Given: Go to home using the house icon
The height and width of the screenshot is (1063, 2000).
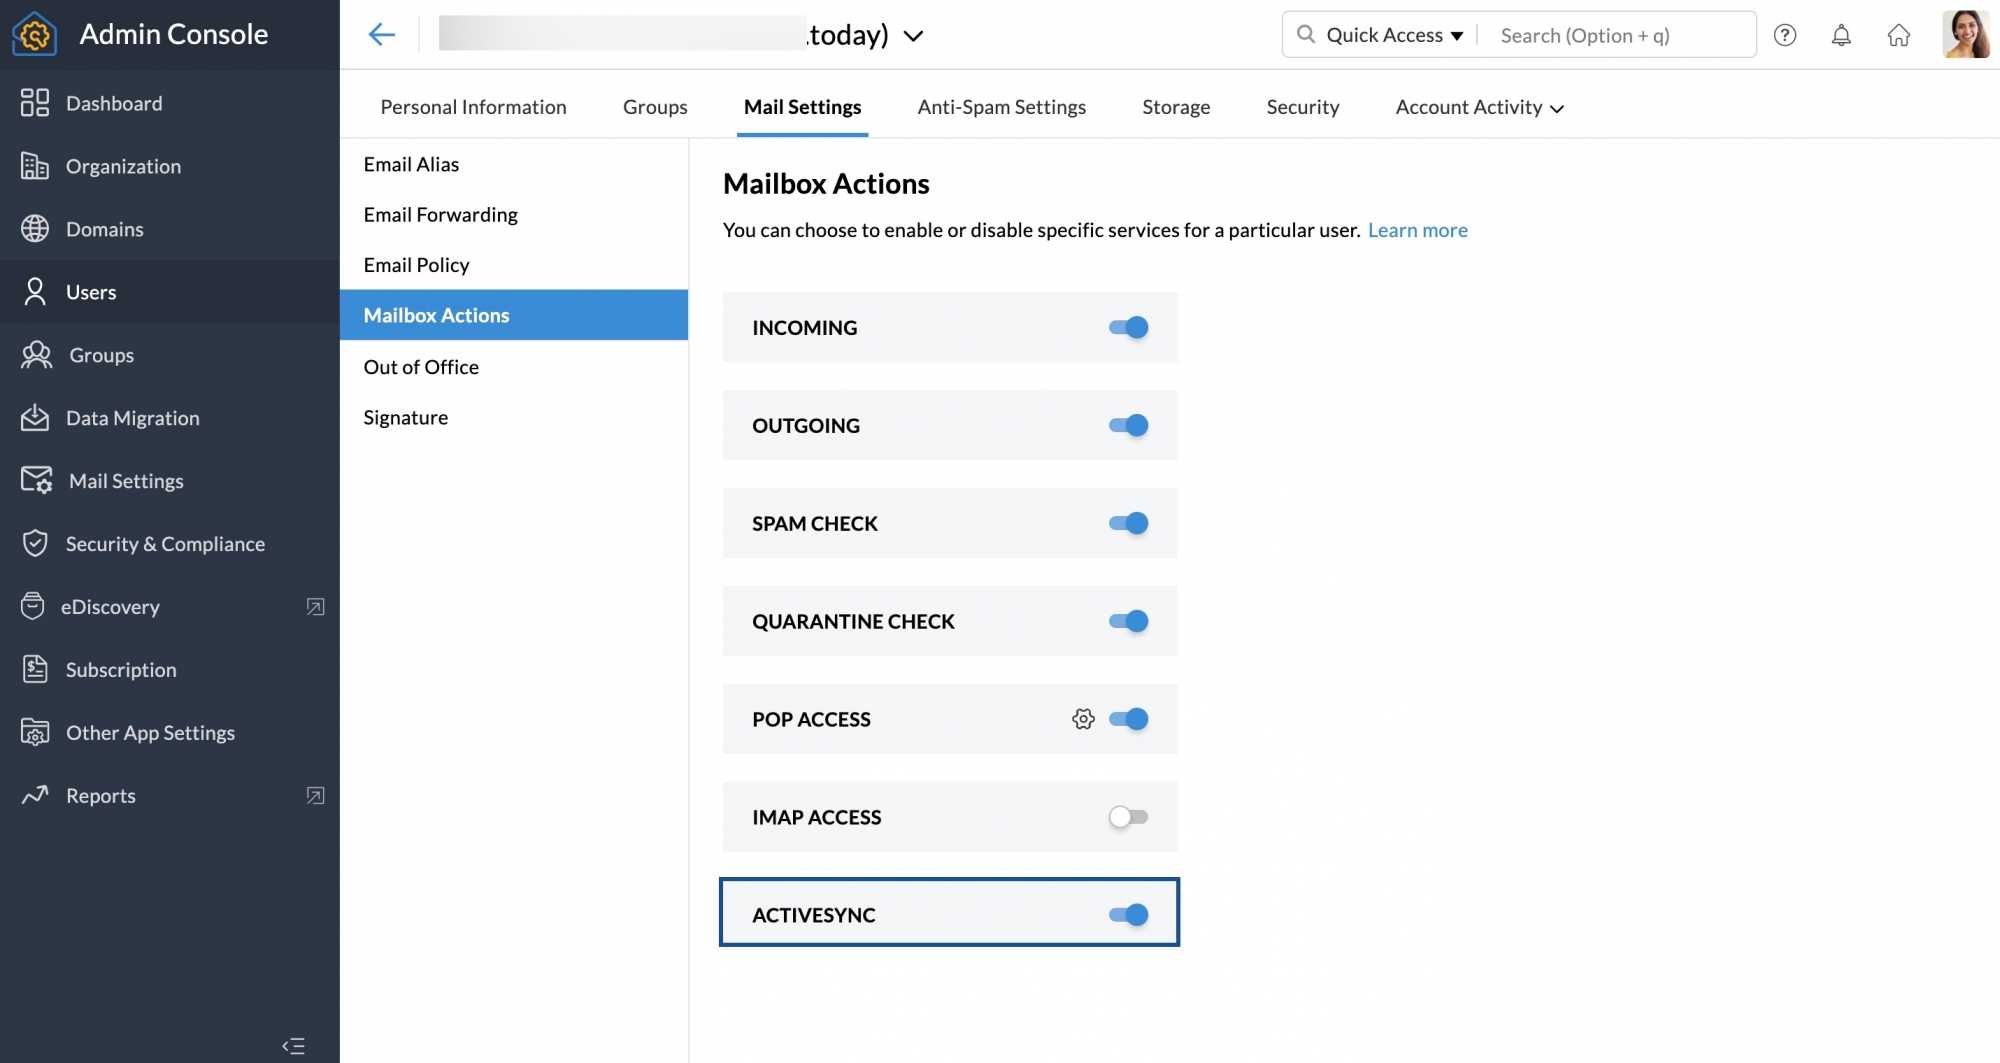Looking at the screenshot, I should pyautogui.click(x=1900, y=34).
